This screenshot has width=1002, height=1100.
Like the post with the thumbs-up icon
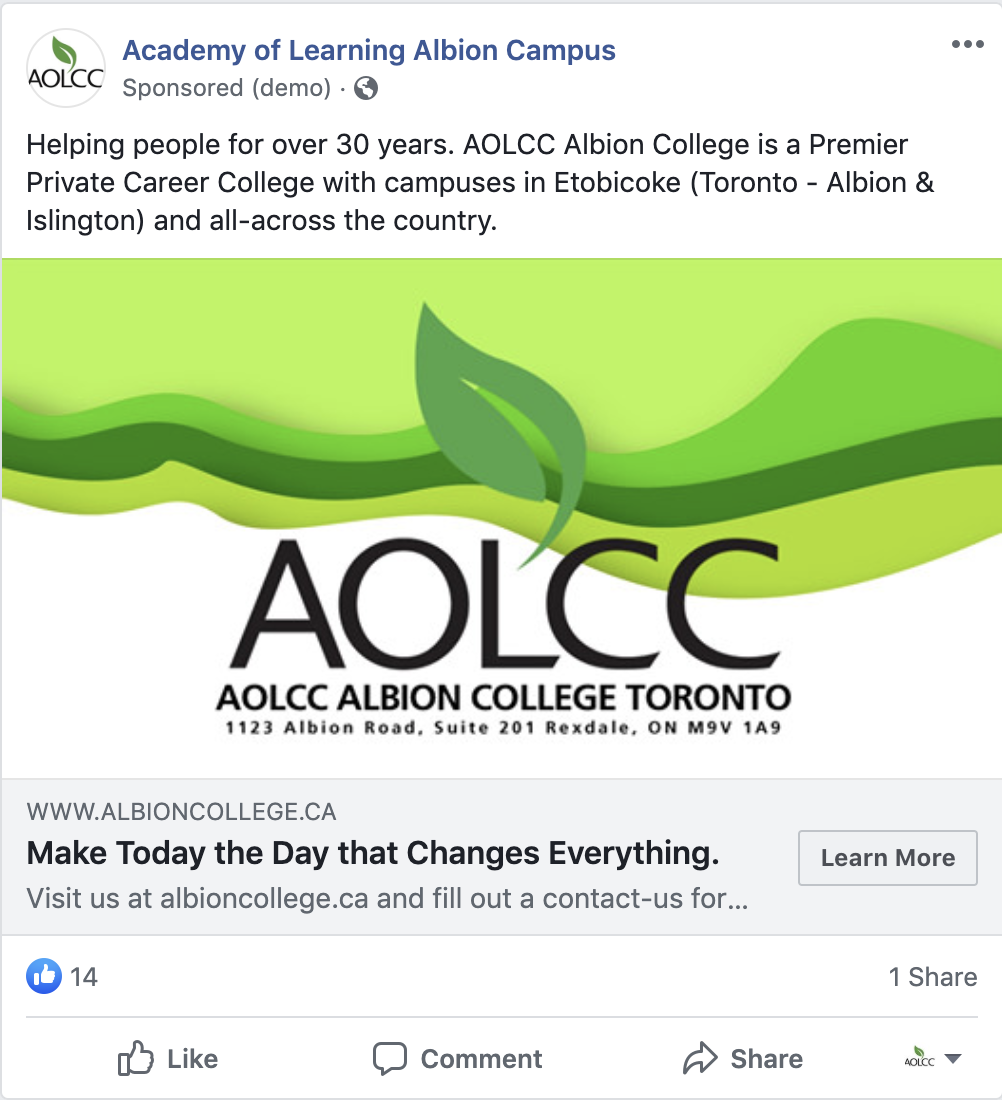pyautogui.click(x=136, y=1058)
